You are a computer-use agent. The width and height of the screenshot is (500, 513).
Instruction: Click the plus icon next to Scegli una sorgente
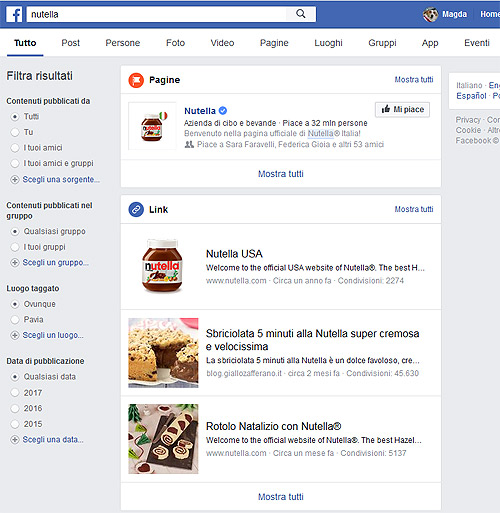point(15,180)
